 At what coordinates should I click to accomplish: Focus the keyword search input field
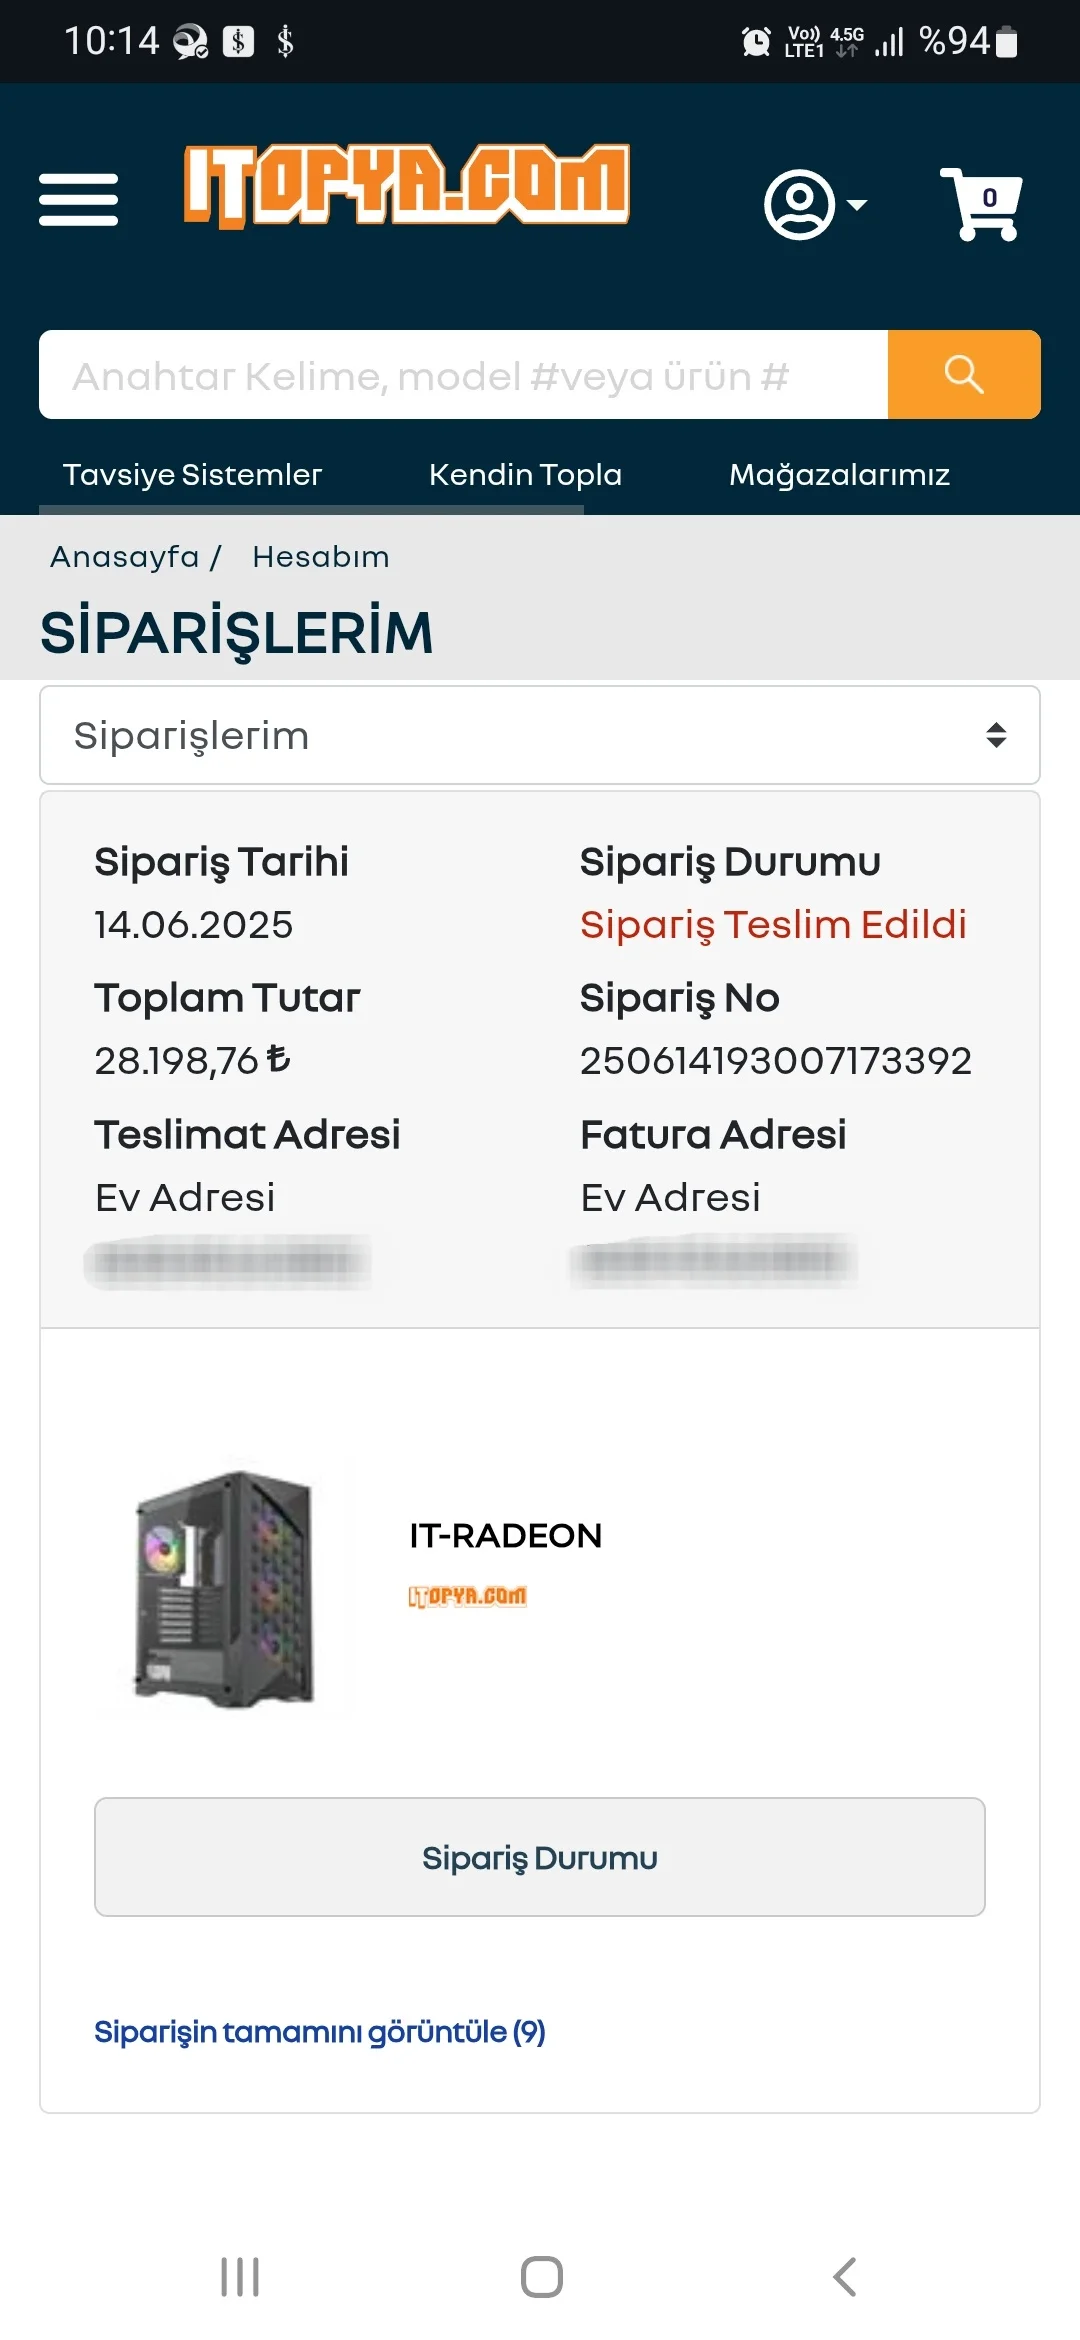tap(462, 375)
